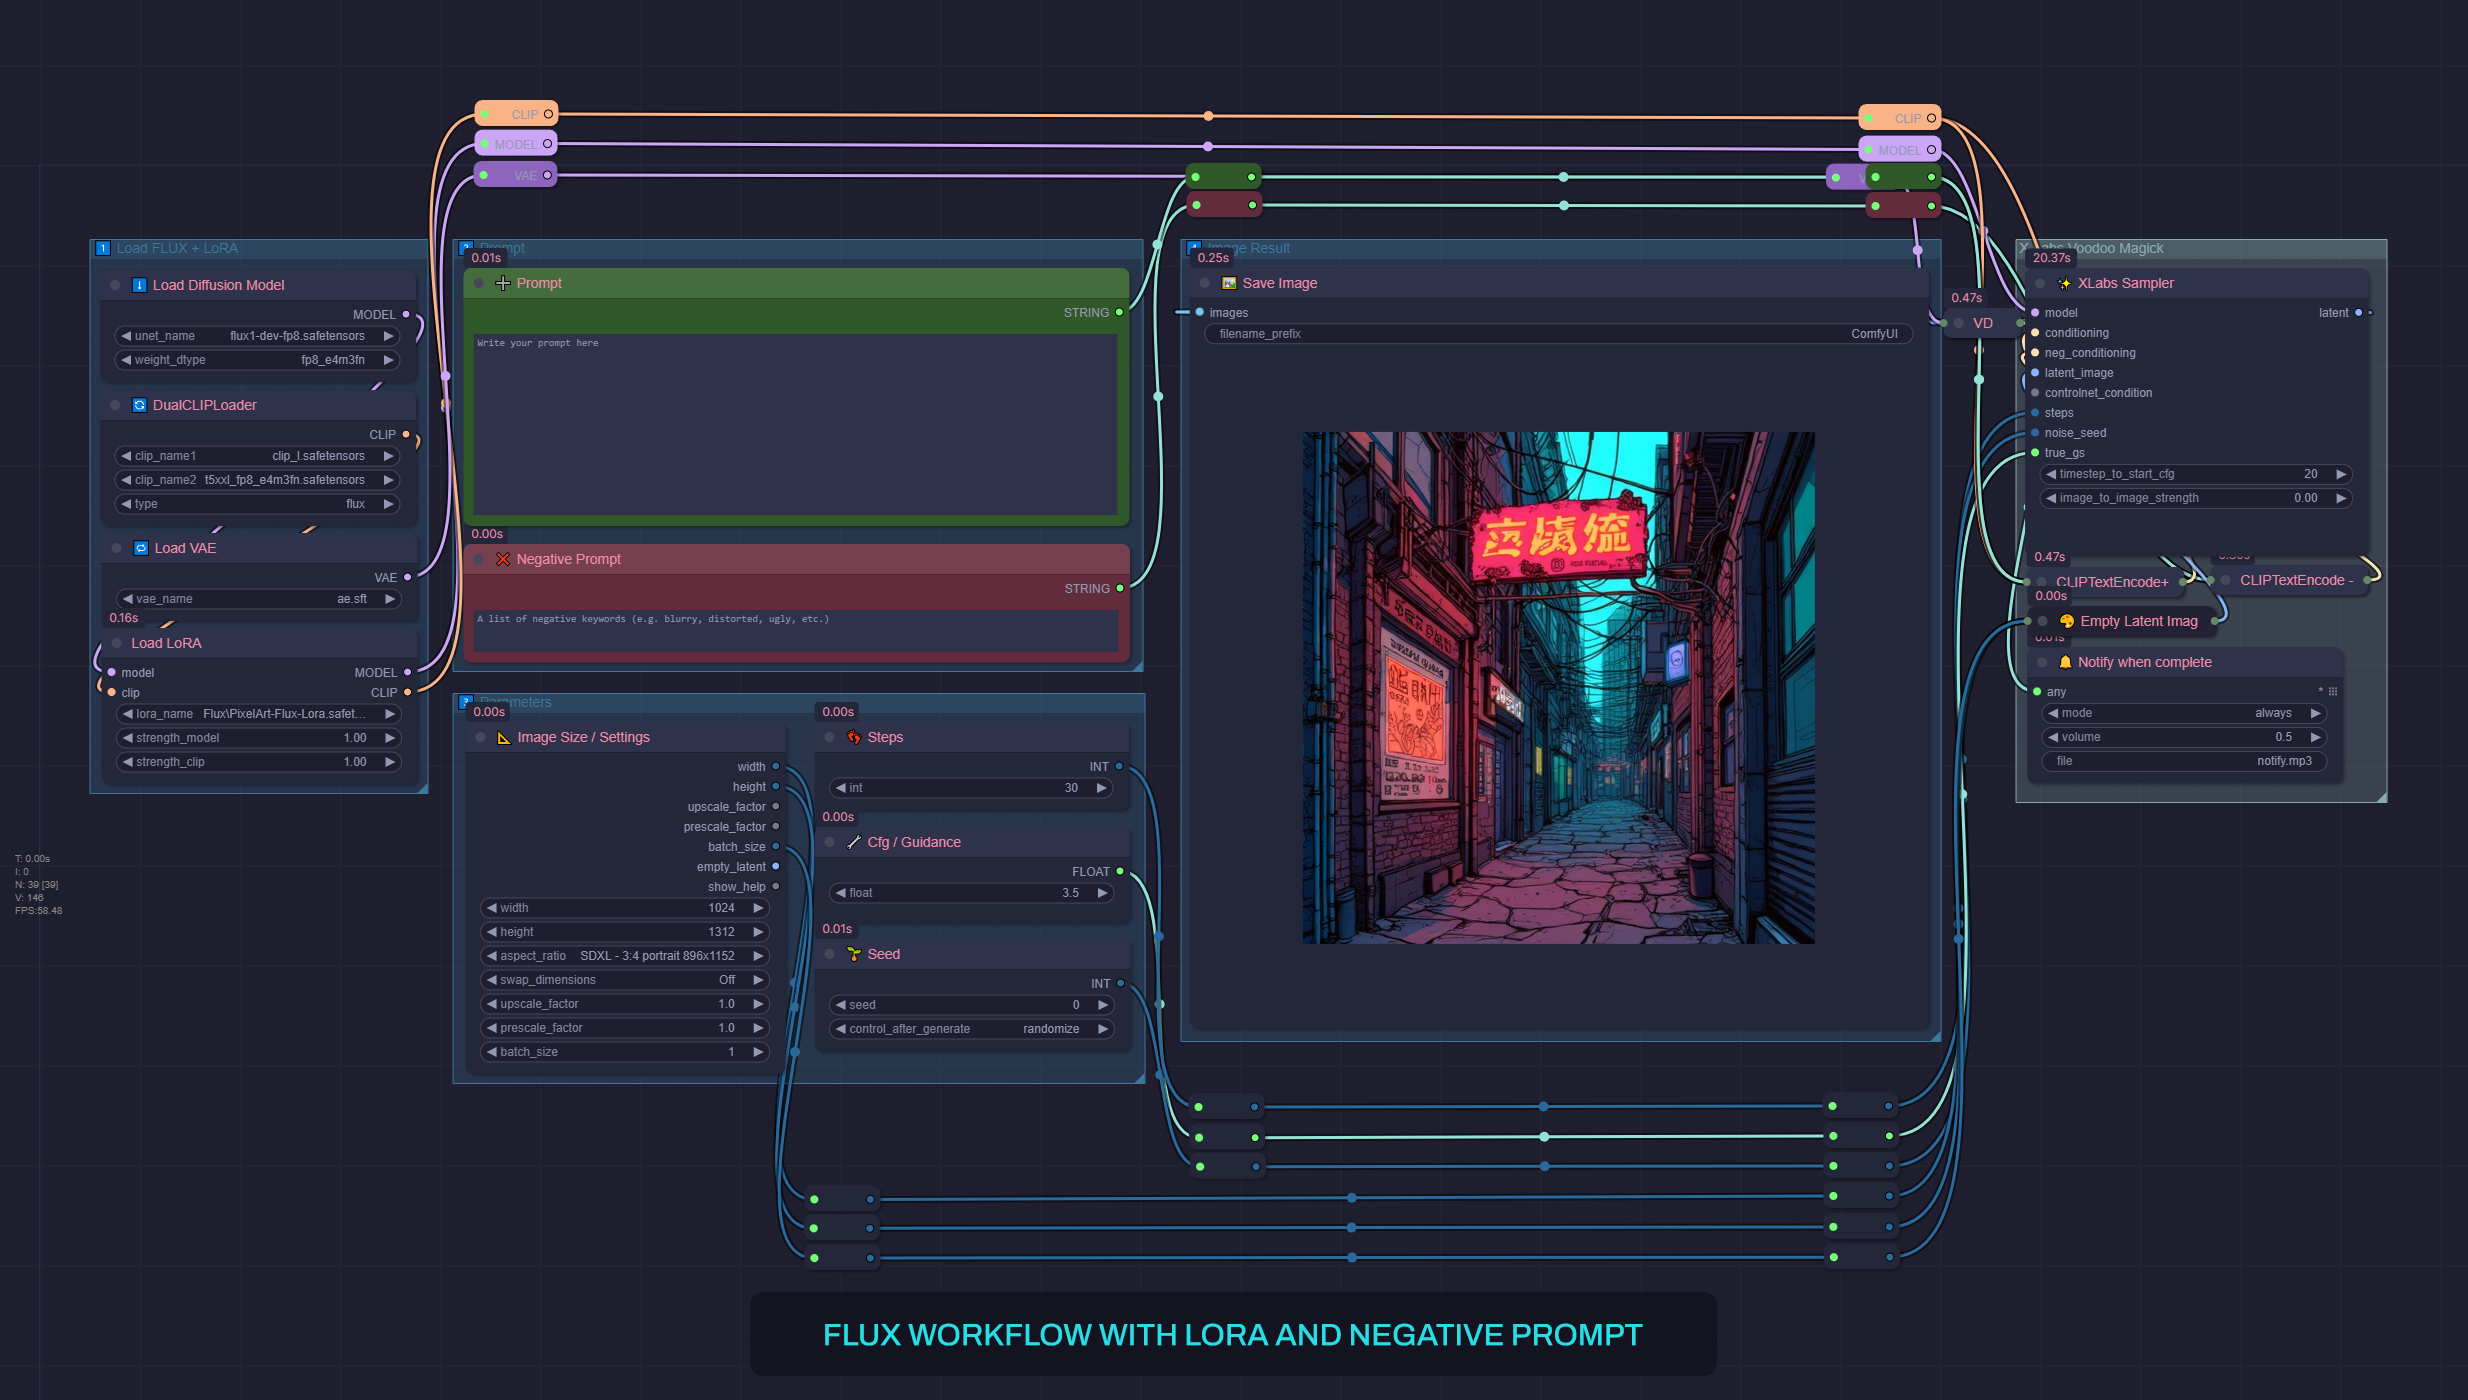Click the Image Size triangle ruler icon

pos(504,737)
